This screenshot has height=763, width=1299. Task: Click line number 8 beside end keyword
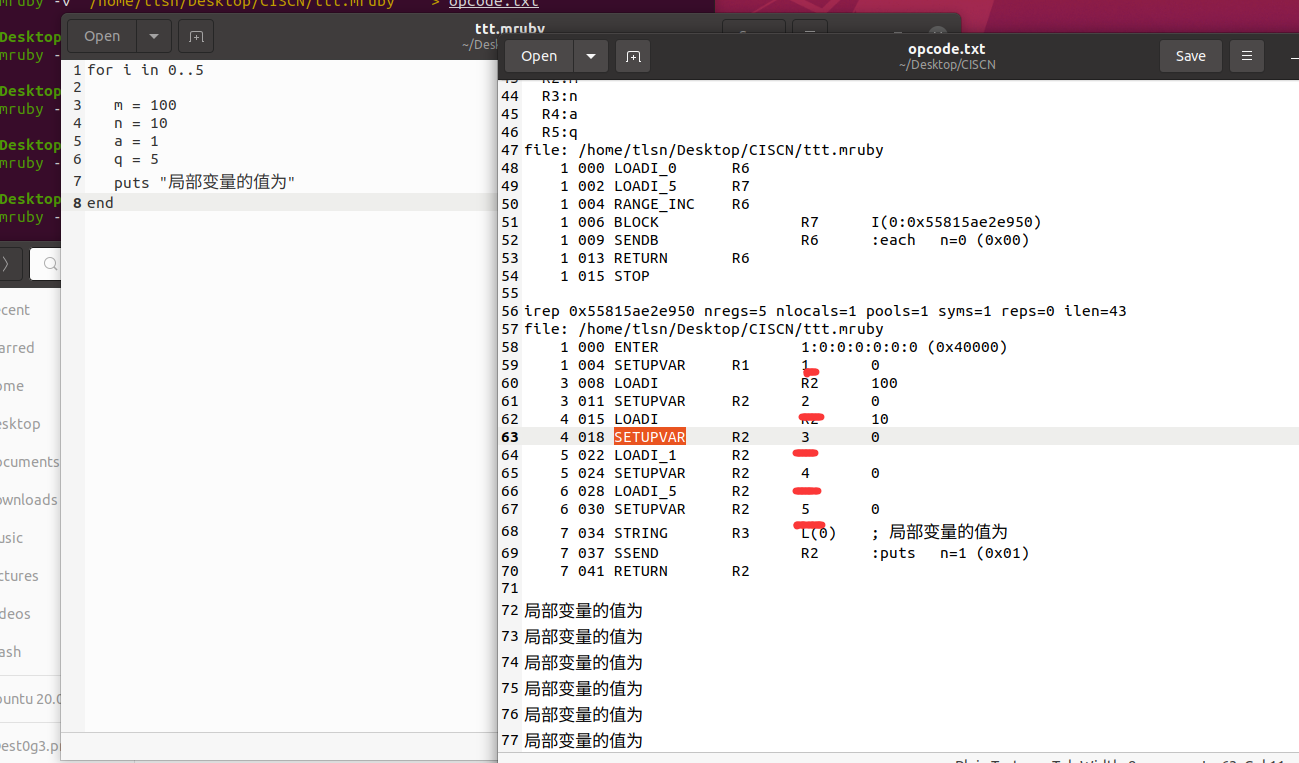[76, 202]
